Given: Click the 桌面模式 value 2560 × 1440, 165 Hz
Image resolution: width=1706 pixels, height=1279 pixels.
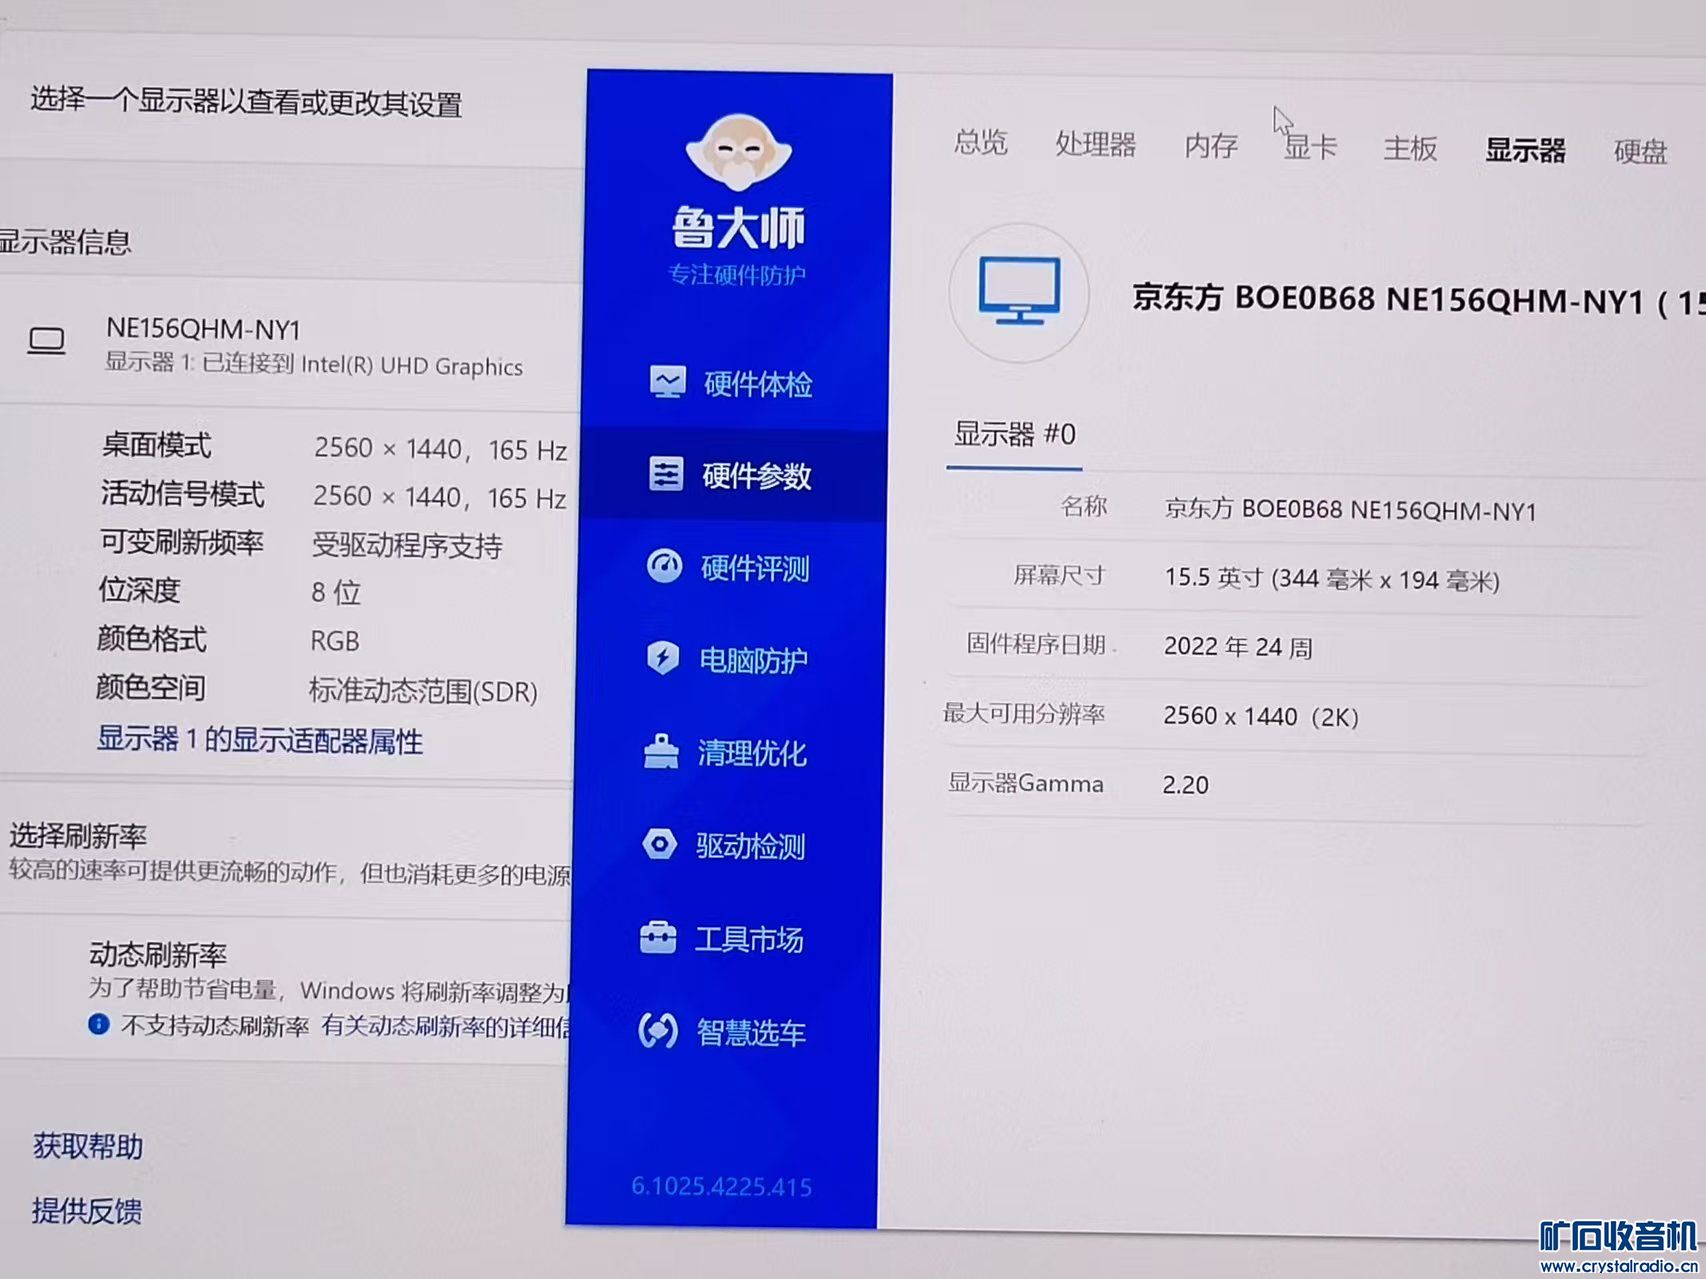Looking at the screenshot, I should pos(440,449).
